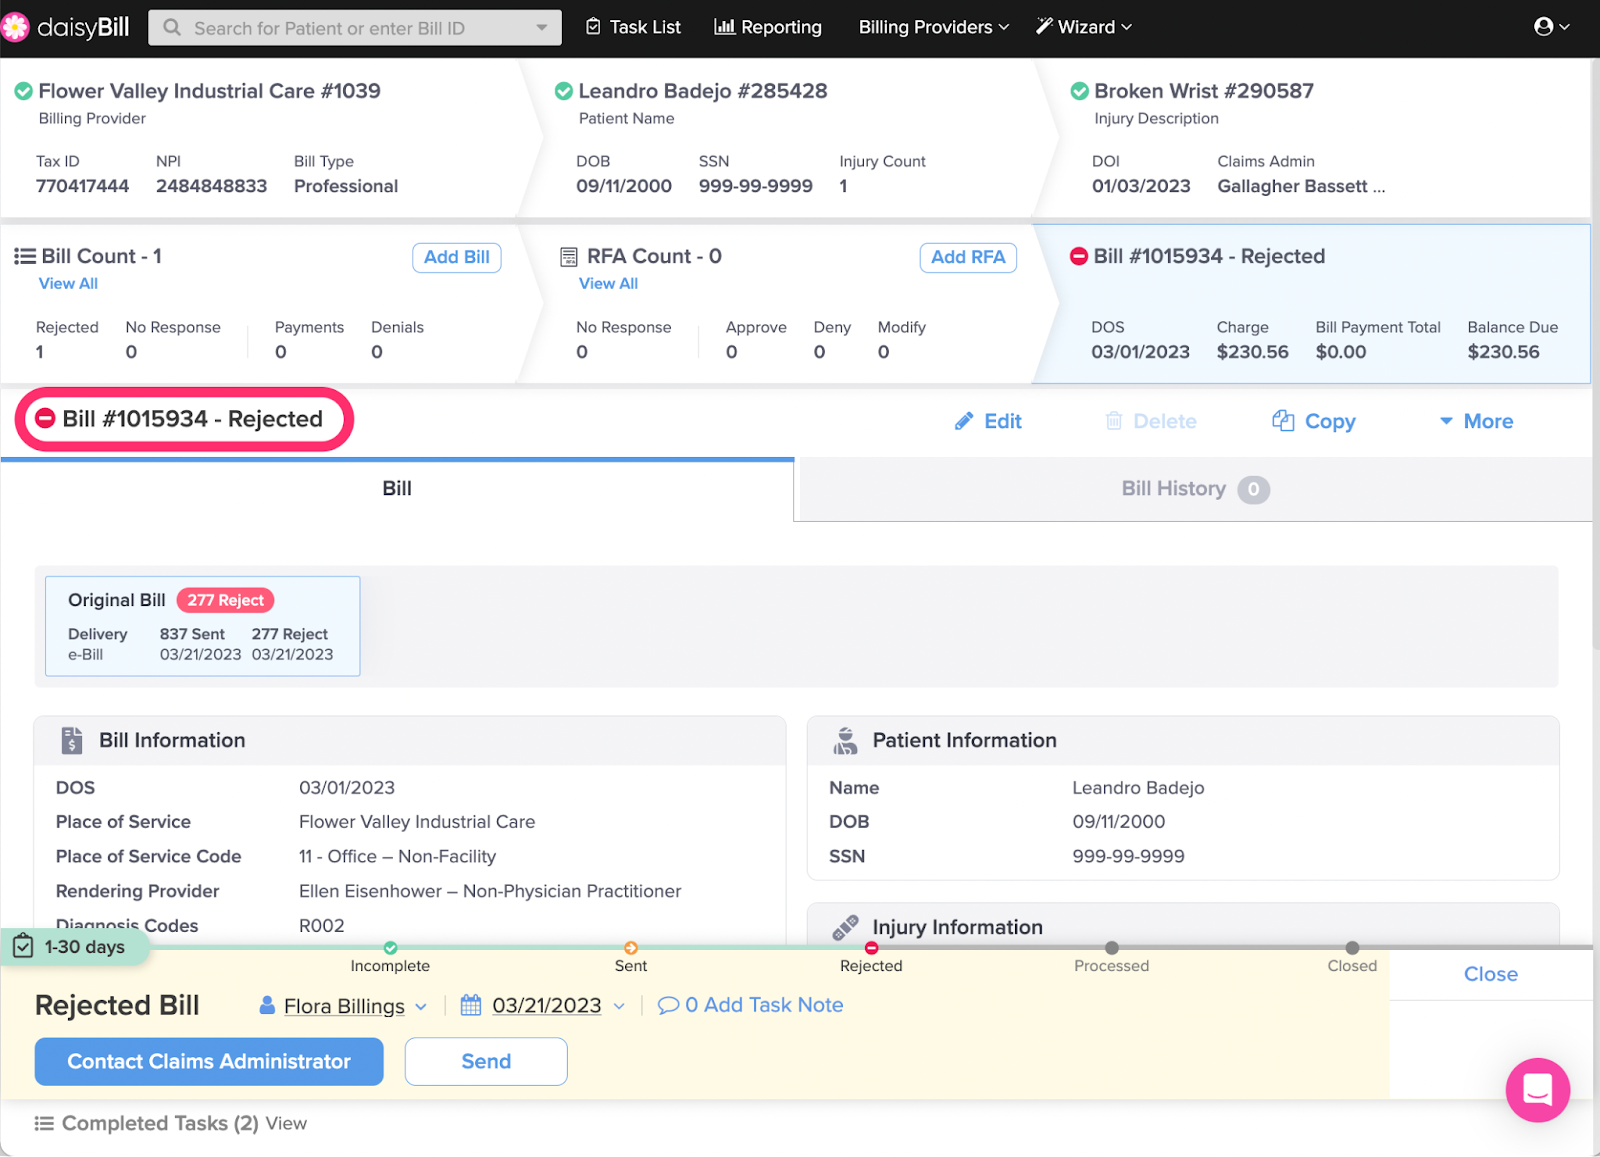The height and width of the screenshot is (1157, 1600).
Task: Click the Sent step marker on progress line
Action: 631,948
